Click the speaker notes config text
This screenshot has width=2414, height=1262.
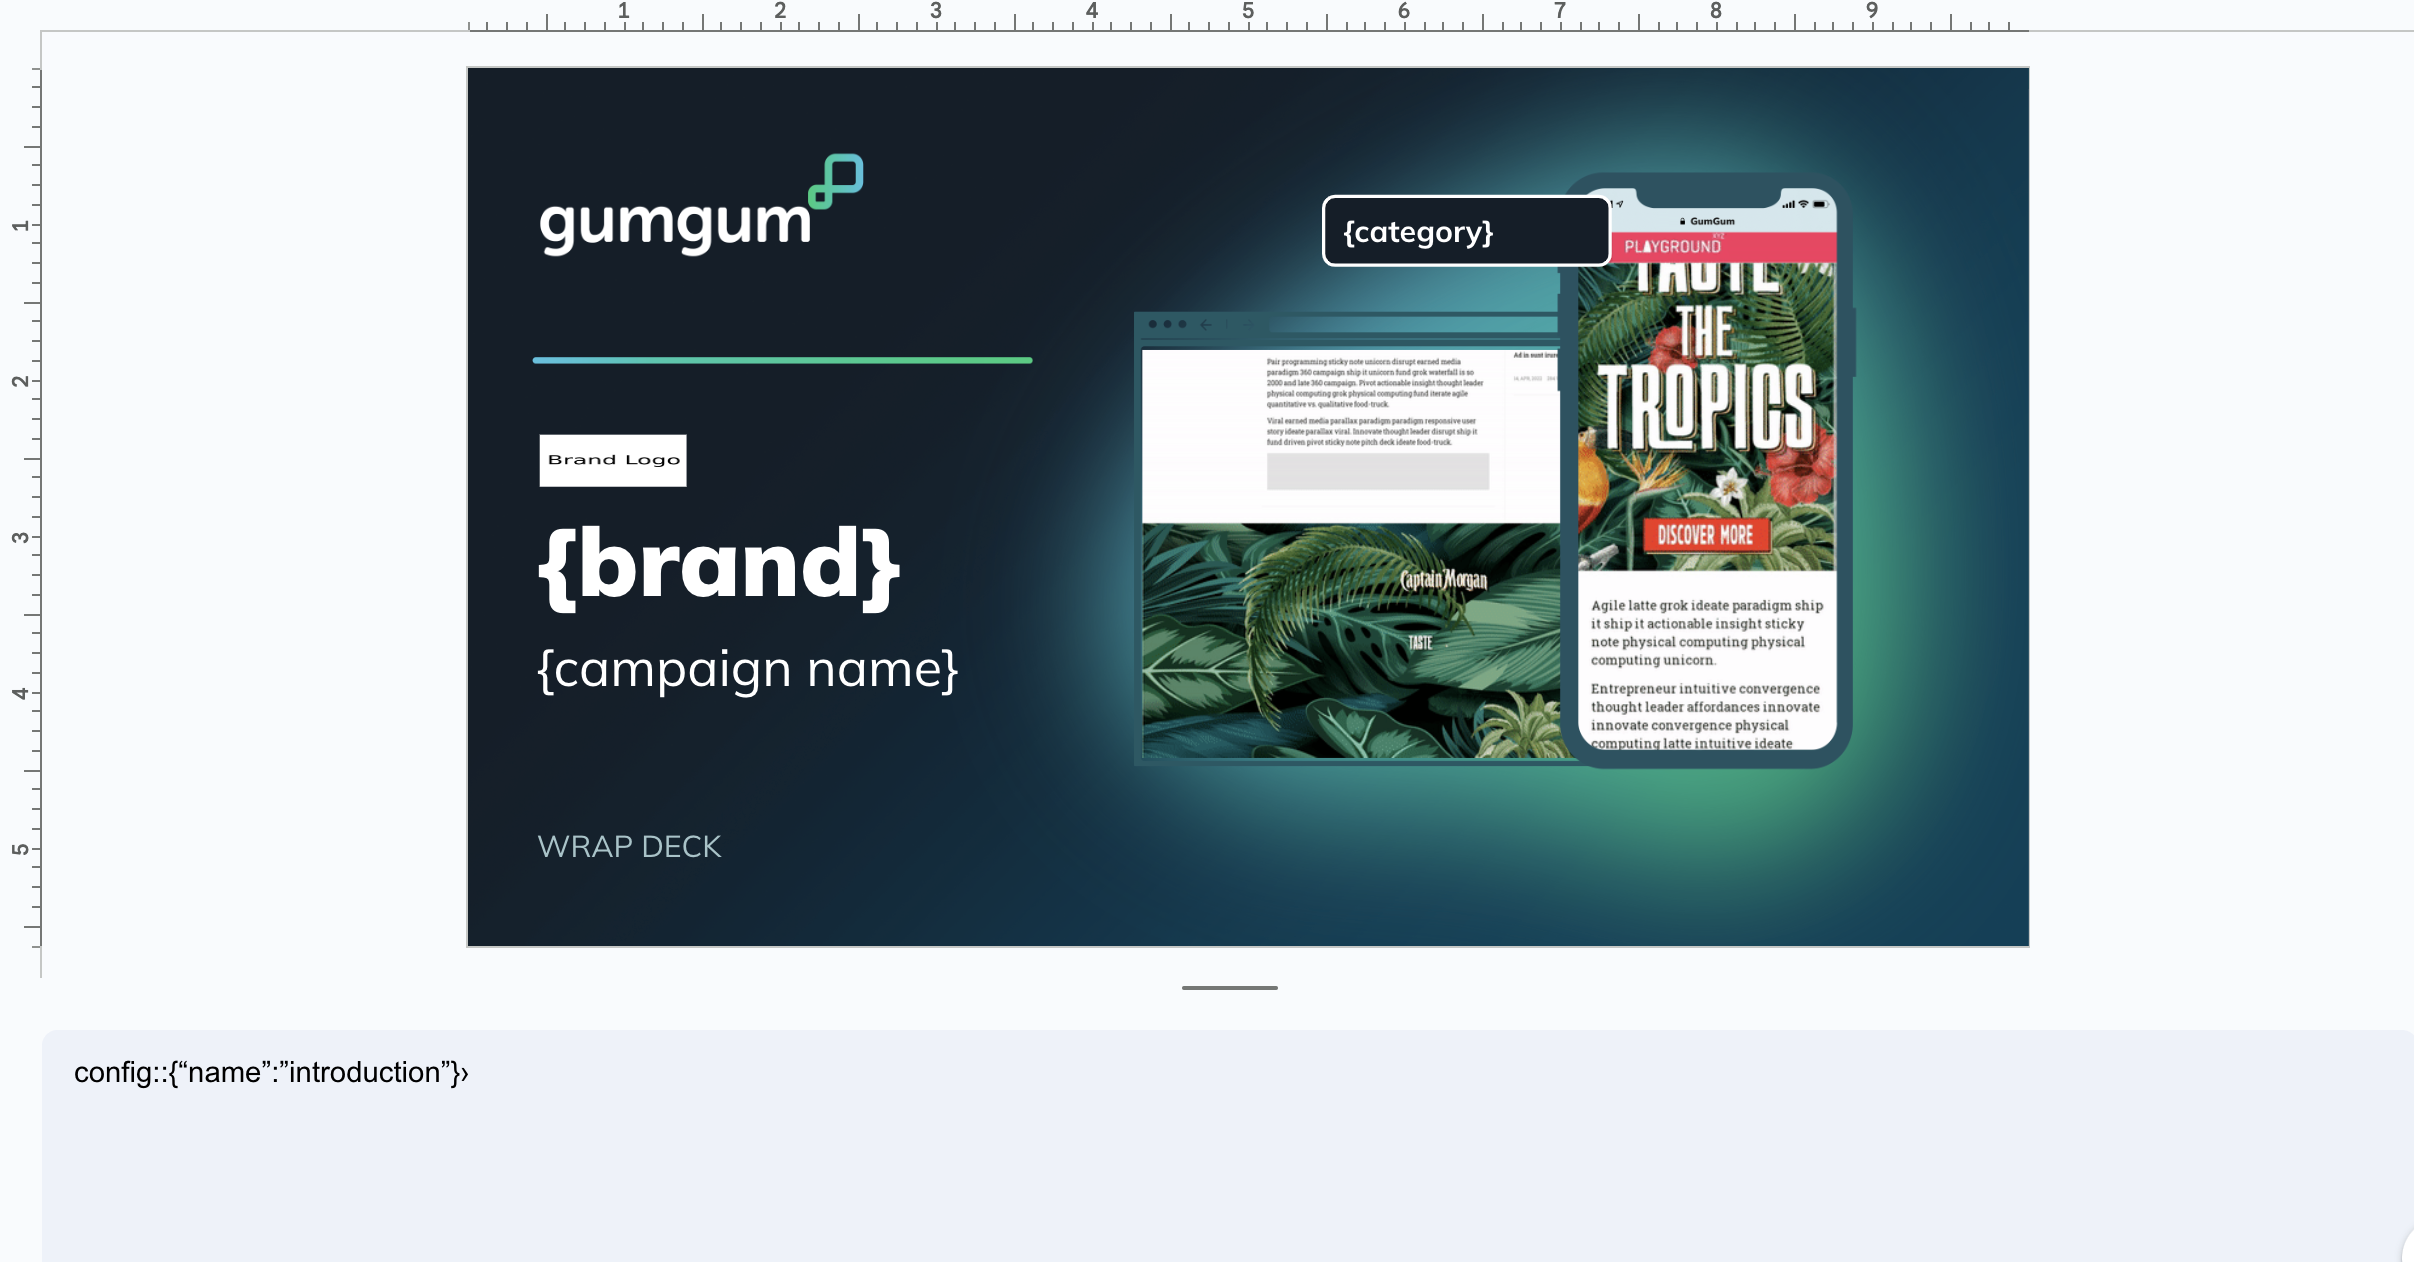click(271, 1072)
